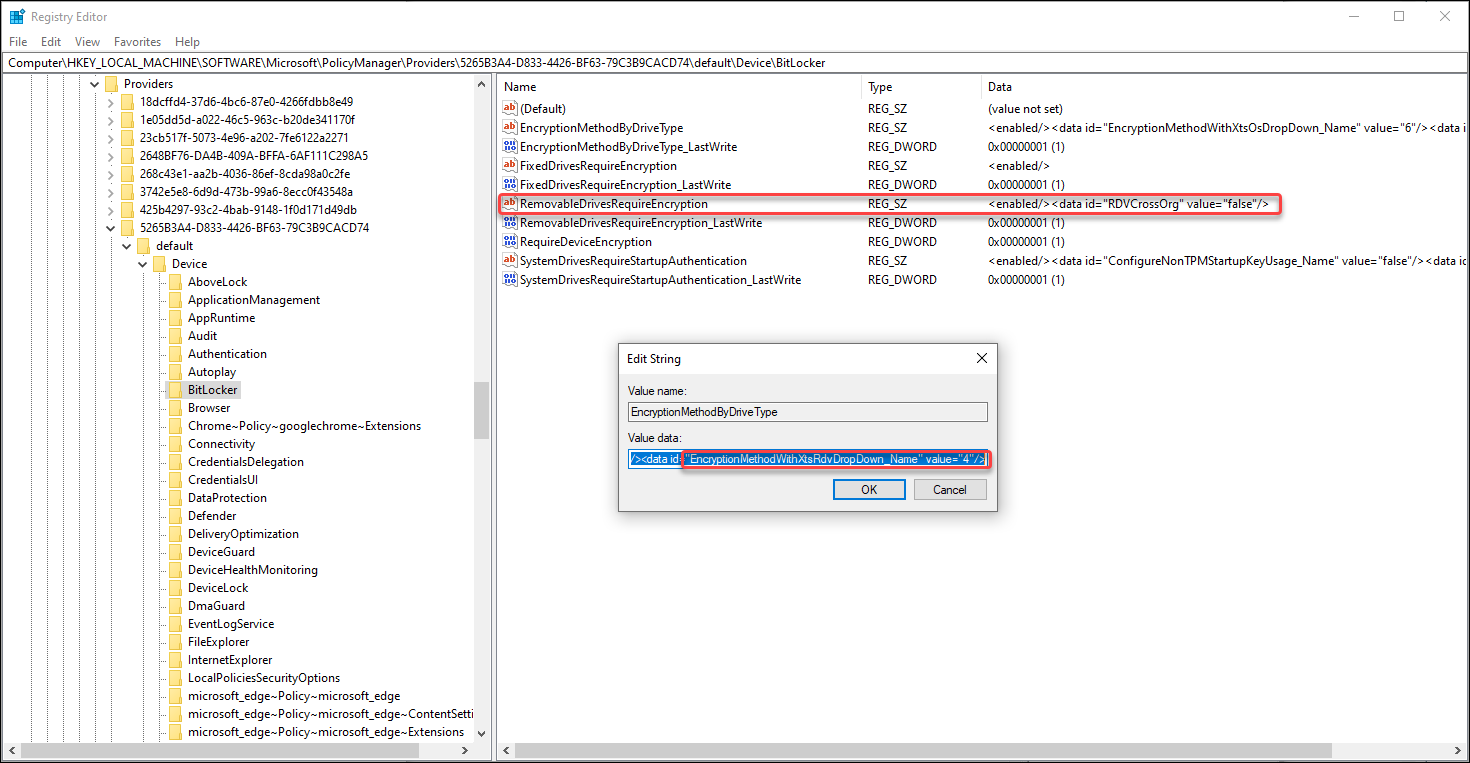Click the Defender folder icon

point(175,516)
